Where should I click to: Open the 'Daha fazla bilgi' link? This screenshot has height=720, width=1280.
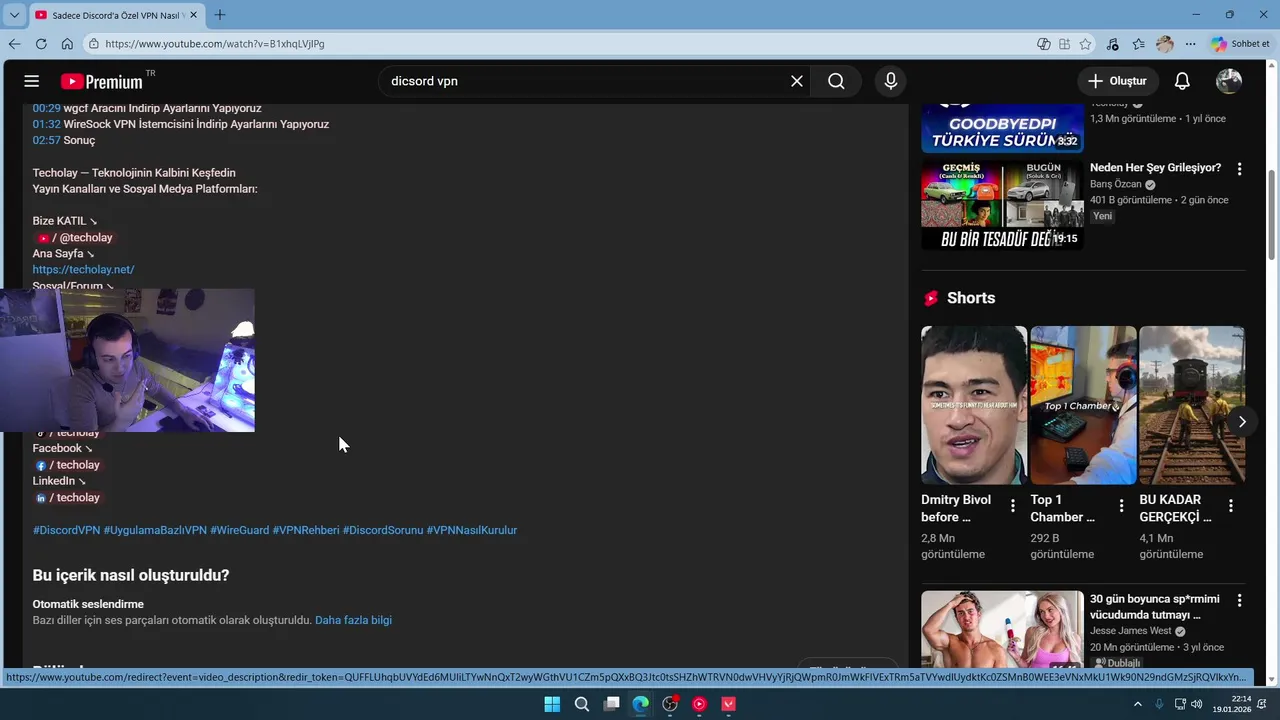353,620
